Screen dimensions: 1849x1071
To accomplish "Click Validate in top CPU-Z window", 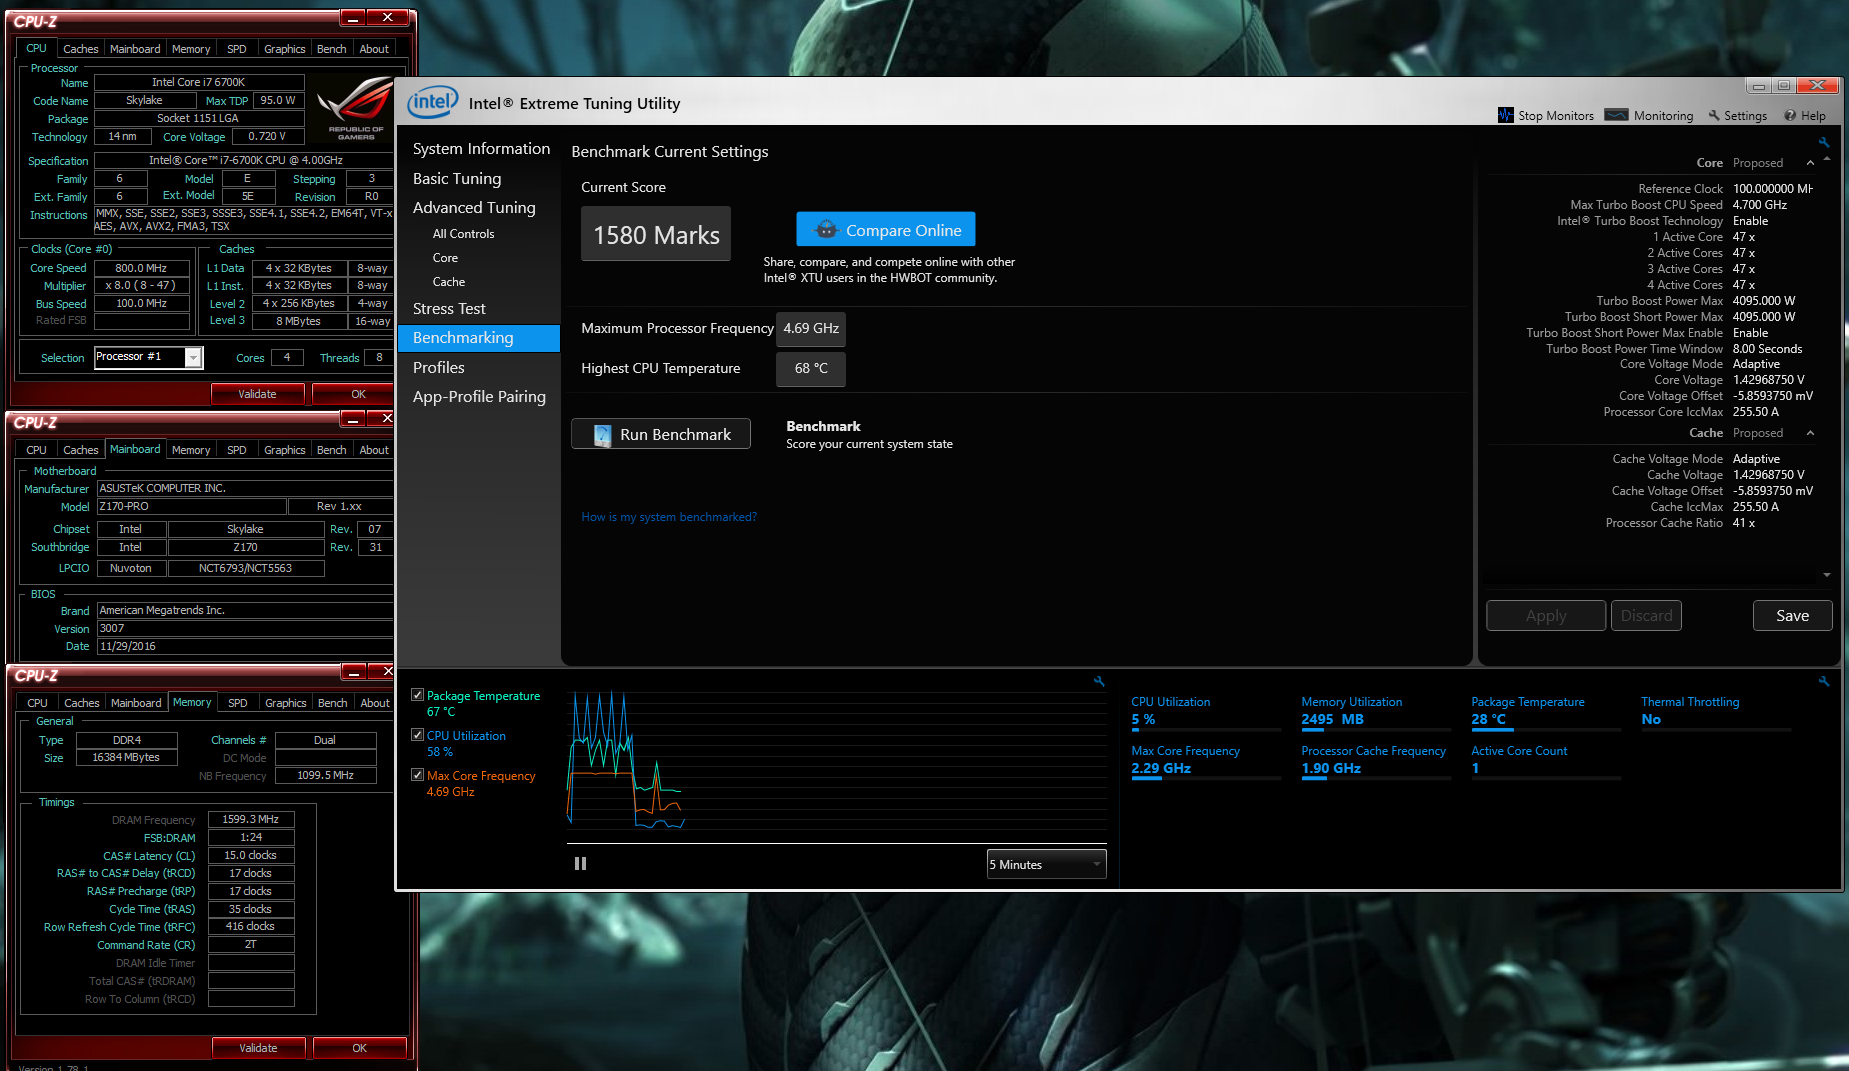I will [258, 394].
